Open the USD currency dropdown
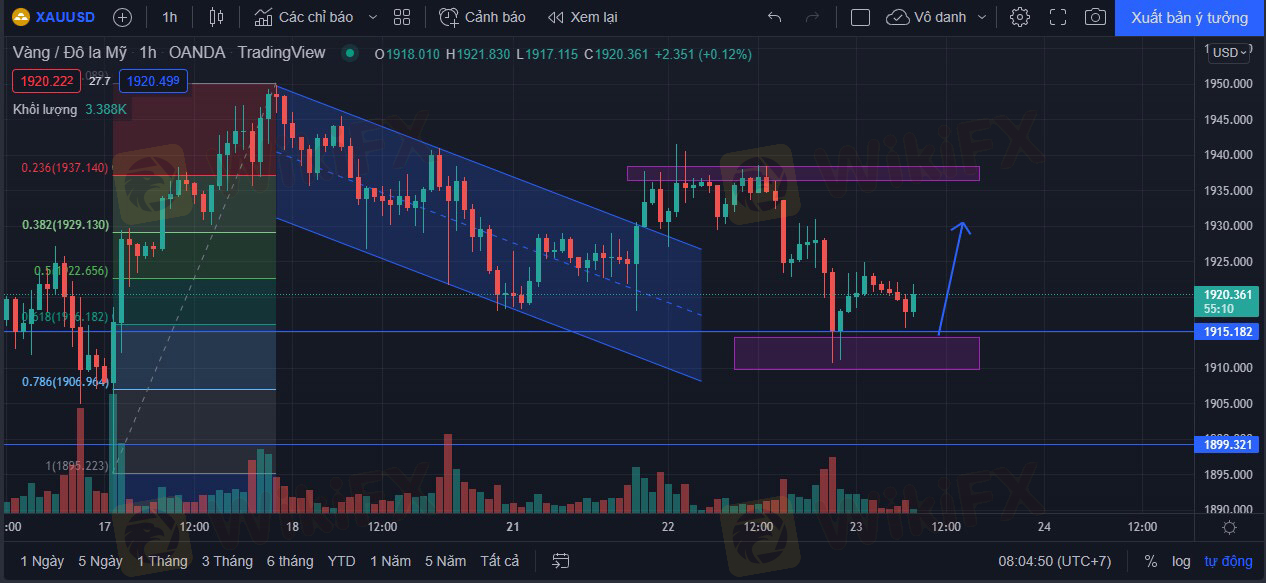 click(1229, 52)
